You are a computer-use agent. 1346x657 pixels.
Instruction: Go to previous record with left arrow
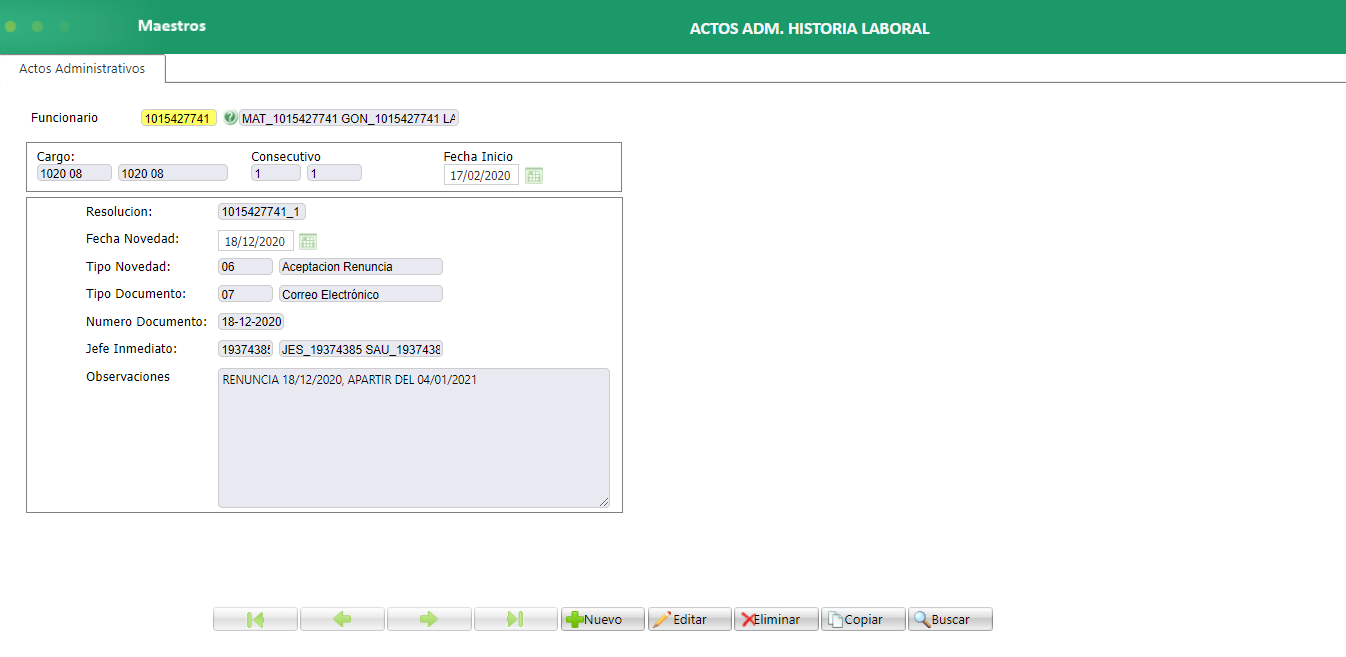342,620
